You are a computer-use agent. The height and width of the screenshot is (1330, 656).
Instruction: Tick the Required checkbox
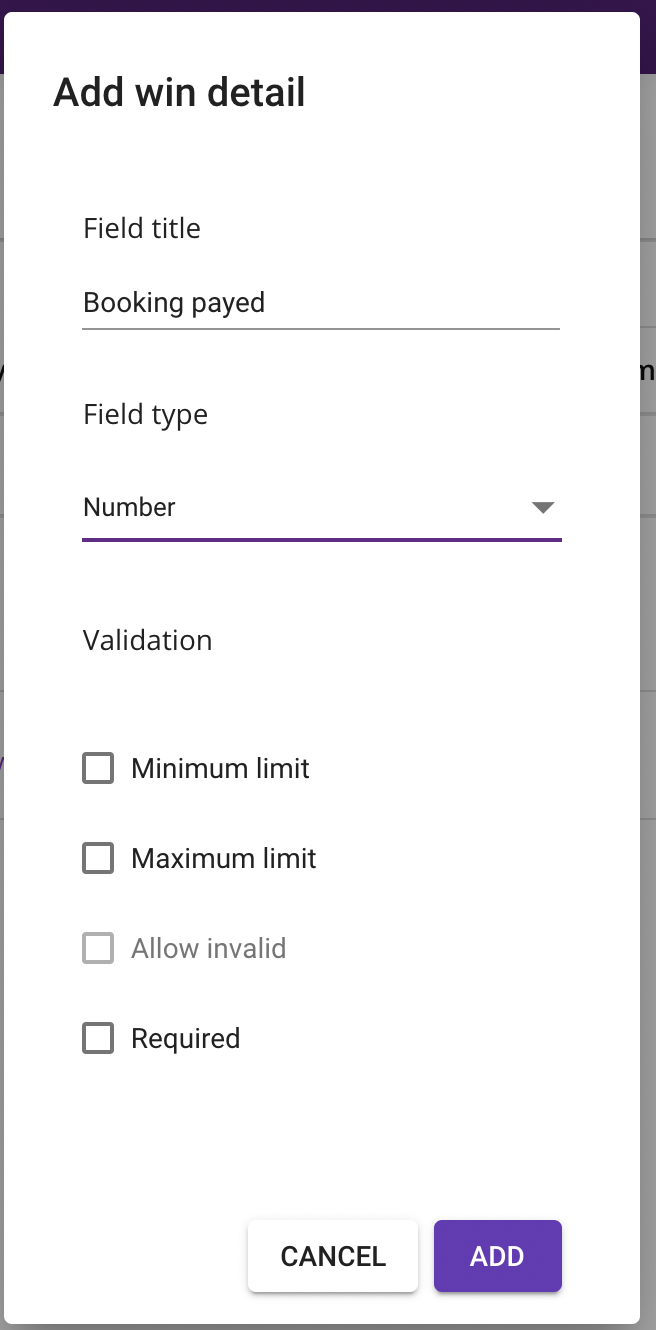98,1039
